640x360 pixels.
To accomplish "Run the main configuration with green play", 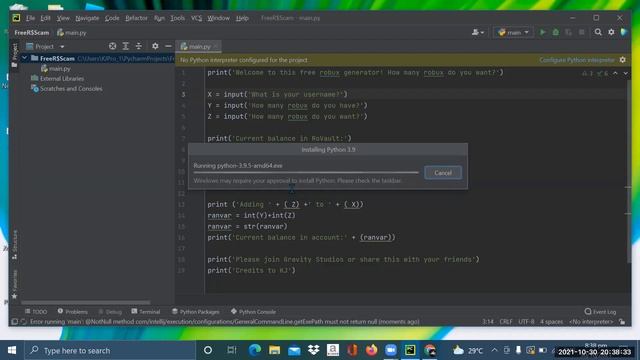I will coord(542,32).
